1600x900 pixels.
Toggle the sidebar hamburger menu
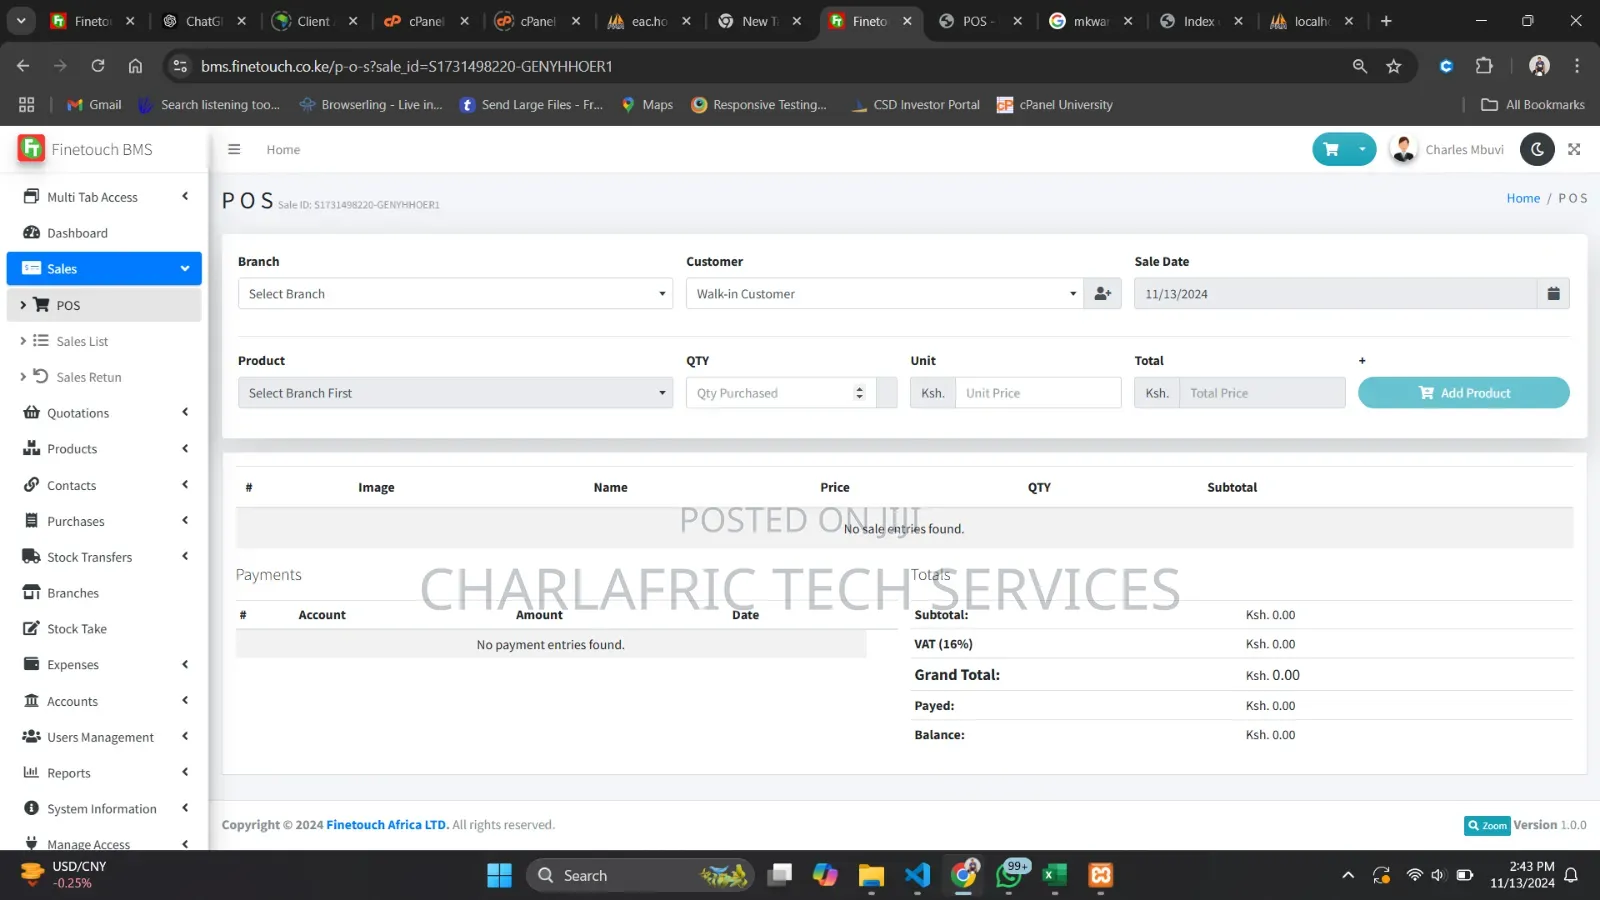click(234, 149)
